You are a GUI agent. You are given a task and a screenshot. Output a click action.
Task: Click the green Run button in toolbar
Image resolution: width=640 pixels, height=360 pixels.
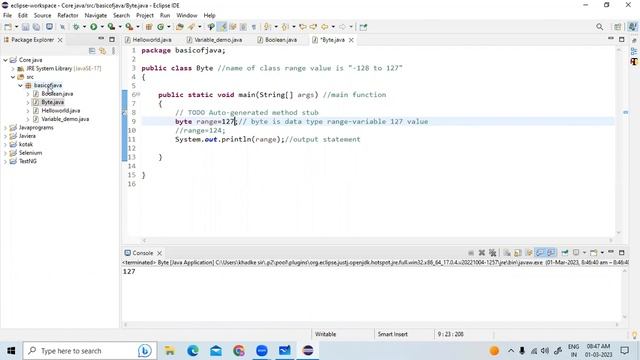tap(93, 27)
